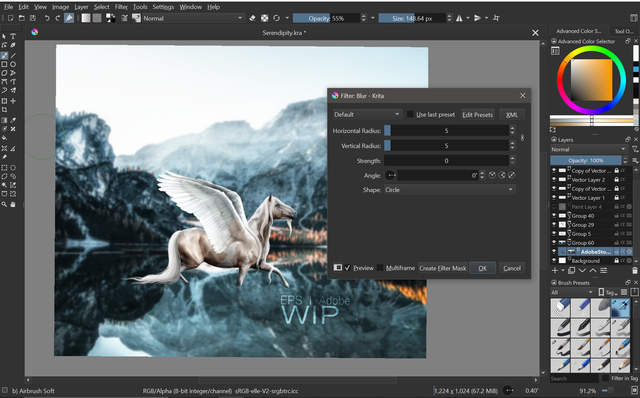Uncheck the Preview checkbox
Screen dimensions: 640x398
347,268
